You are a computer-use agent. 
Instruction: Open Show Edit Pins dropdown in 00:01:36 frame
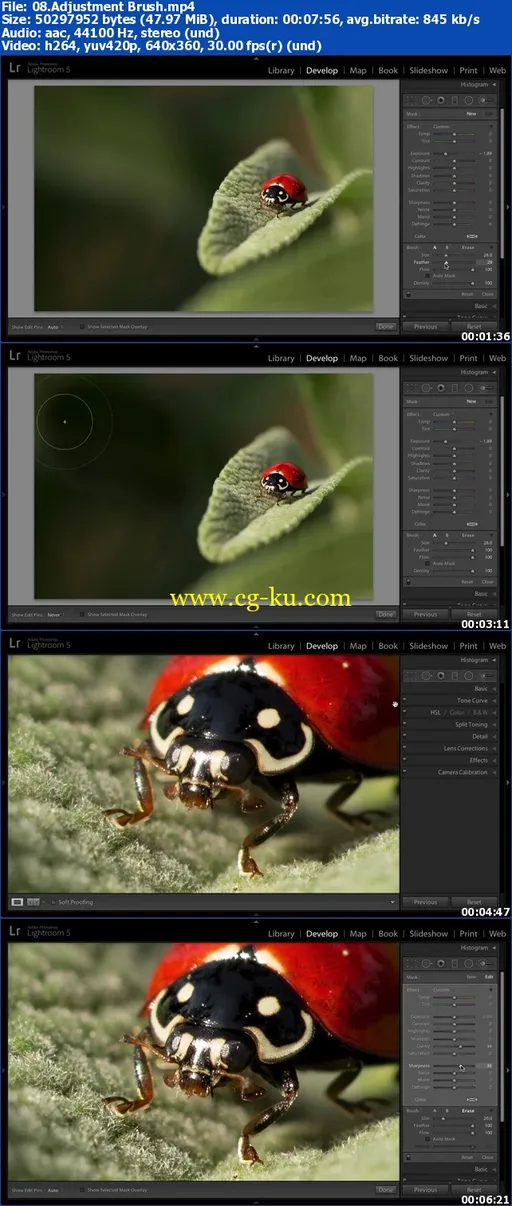(x=54, y=327)
